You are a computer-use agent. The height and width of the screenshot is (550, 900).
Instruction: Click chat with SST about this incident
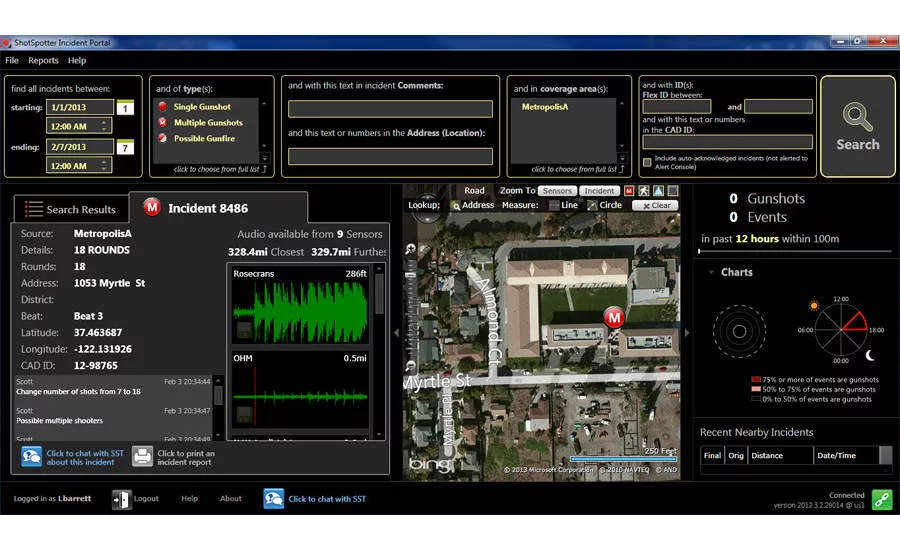coord(73,458)
